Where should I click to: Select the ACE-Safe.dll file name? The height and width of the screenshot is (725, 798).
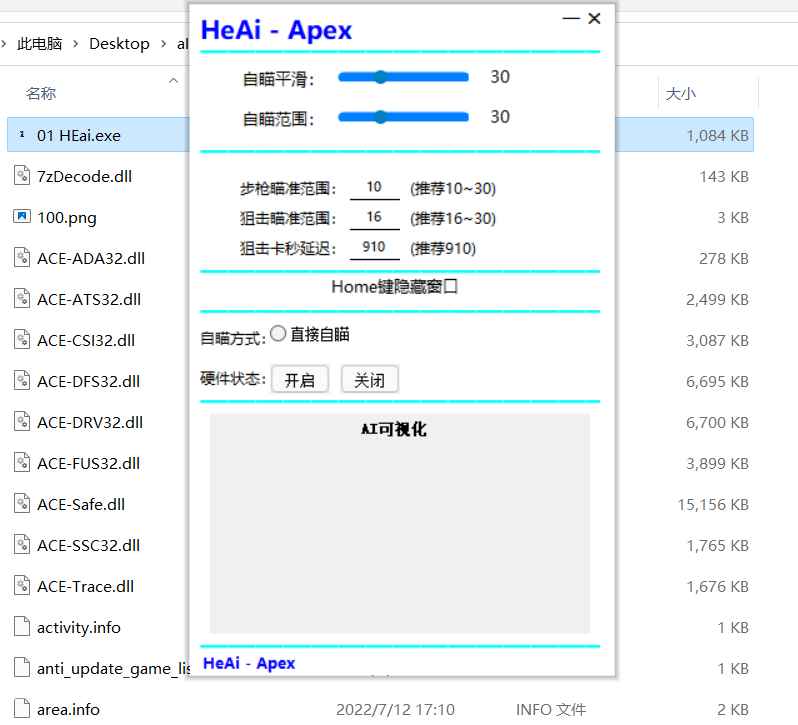tap(81, 505)
